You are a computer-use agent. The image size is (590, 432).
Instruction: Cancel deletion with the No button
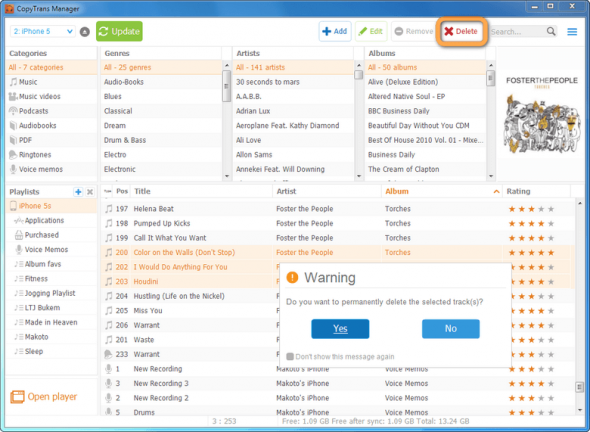click(451, 329)
